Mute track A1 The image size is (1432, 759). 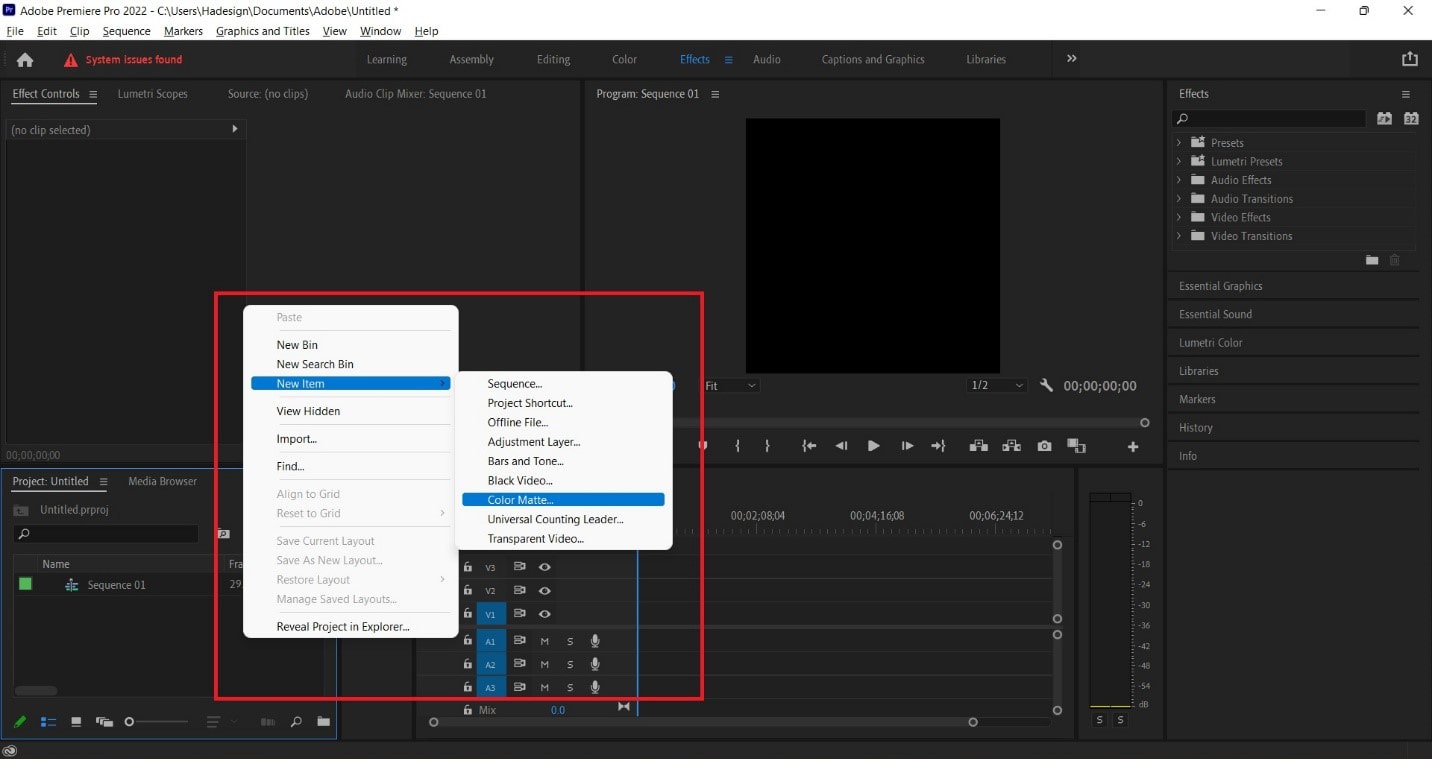pos(545,641)
